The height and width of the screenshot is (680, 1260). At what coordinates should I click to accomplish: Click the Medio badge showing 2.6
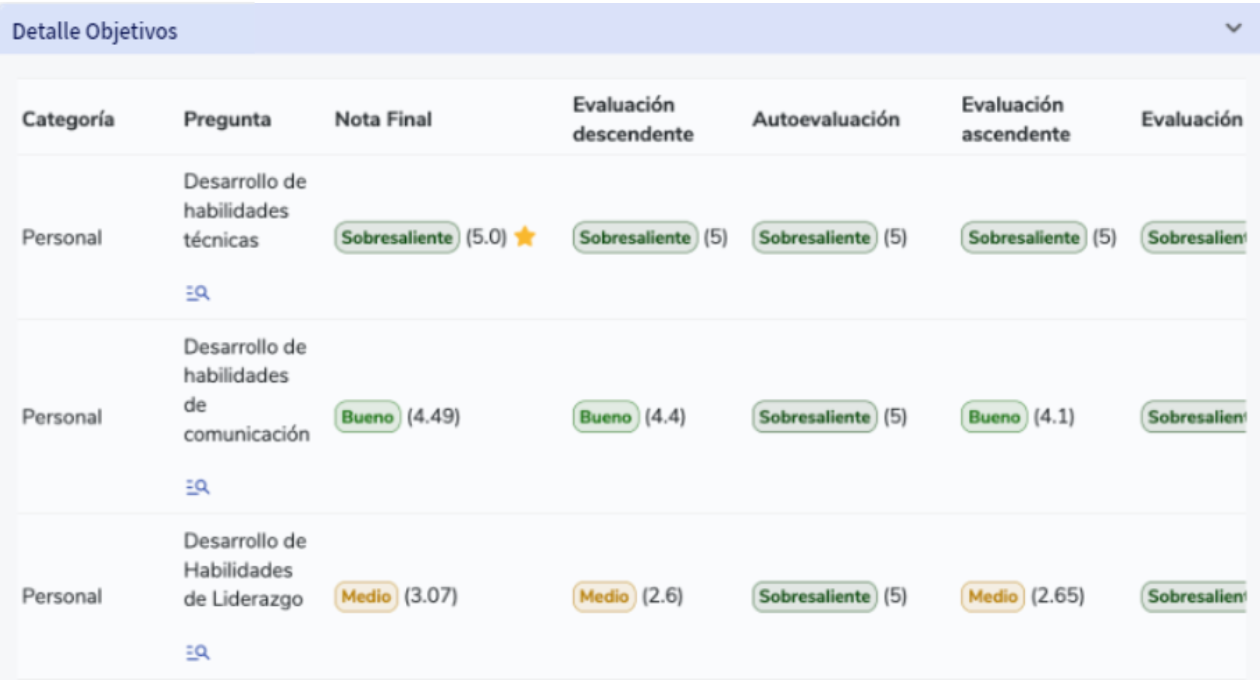coord(604,597)
